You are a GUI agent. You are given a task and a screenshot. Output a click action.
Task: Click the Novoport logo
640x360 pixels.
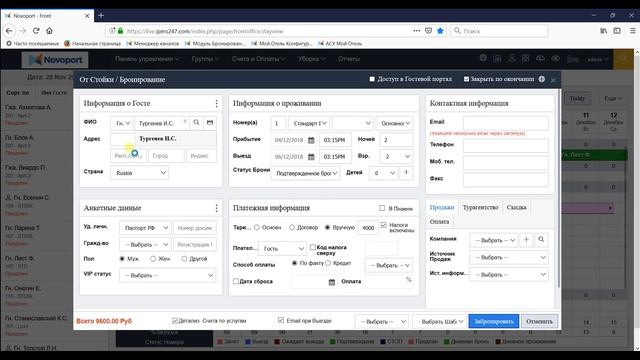pos(55,60)
